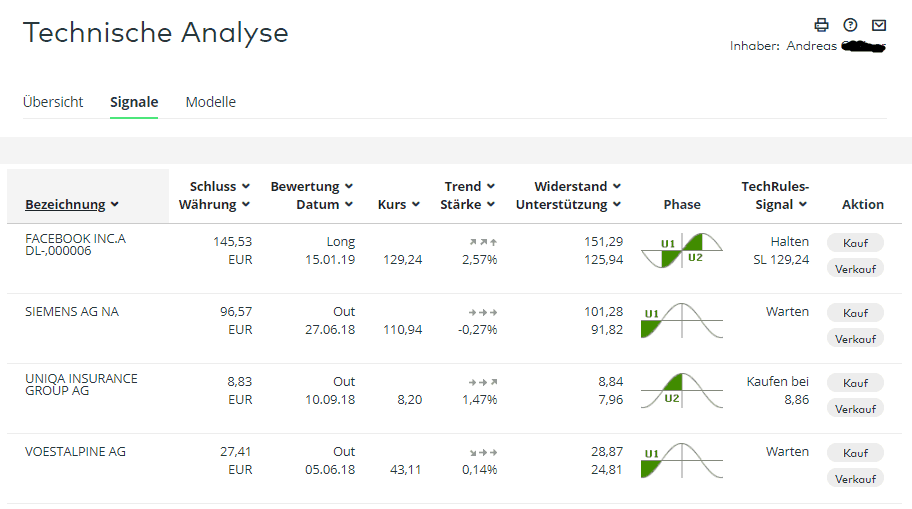
Task: Sort by TechRules-Signal column
Action: click(x=775, y=195)
